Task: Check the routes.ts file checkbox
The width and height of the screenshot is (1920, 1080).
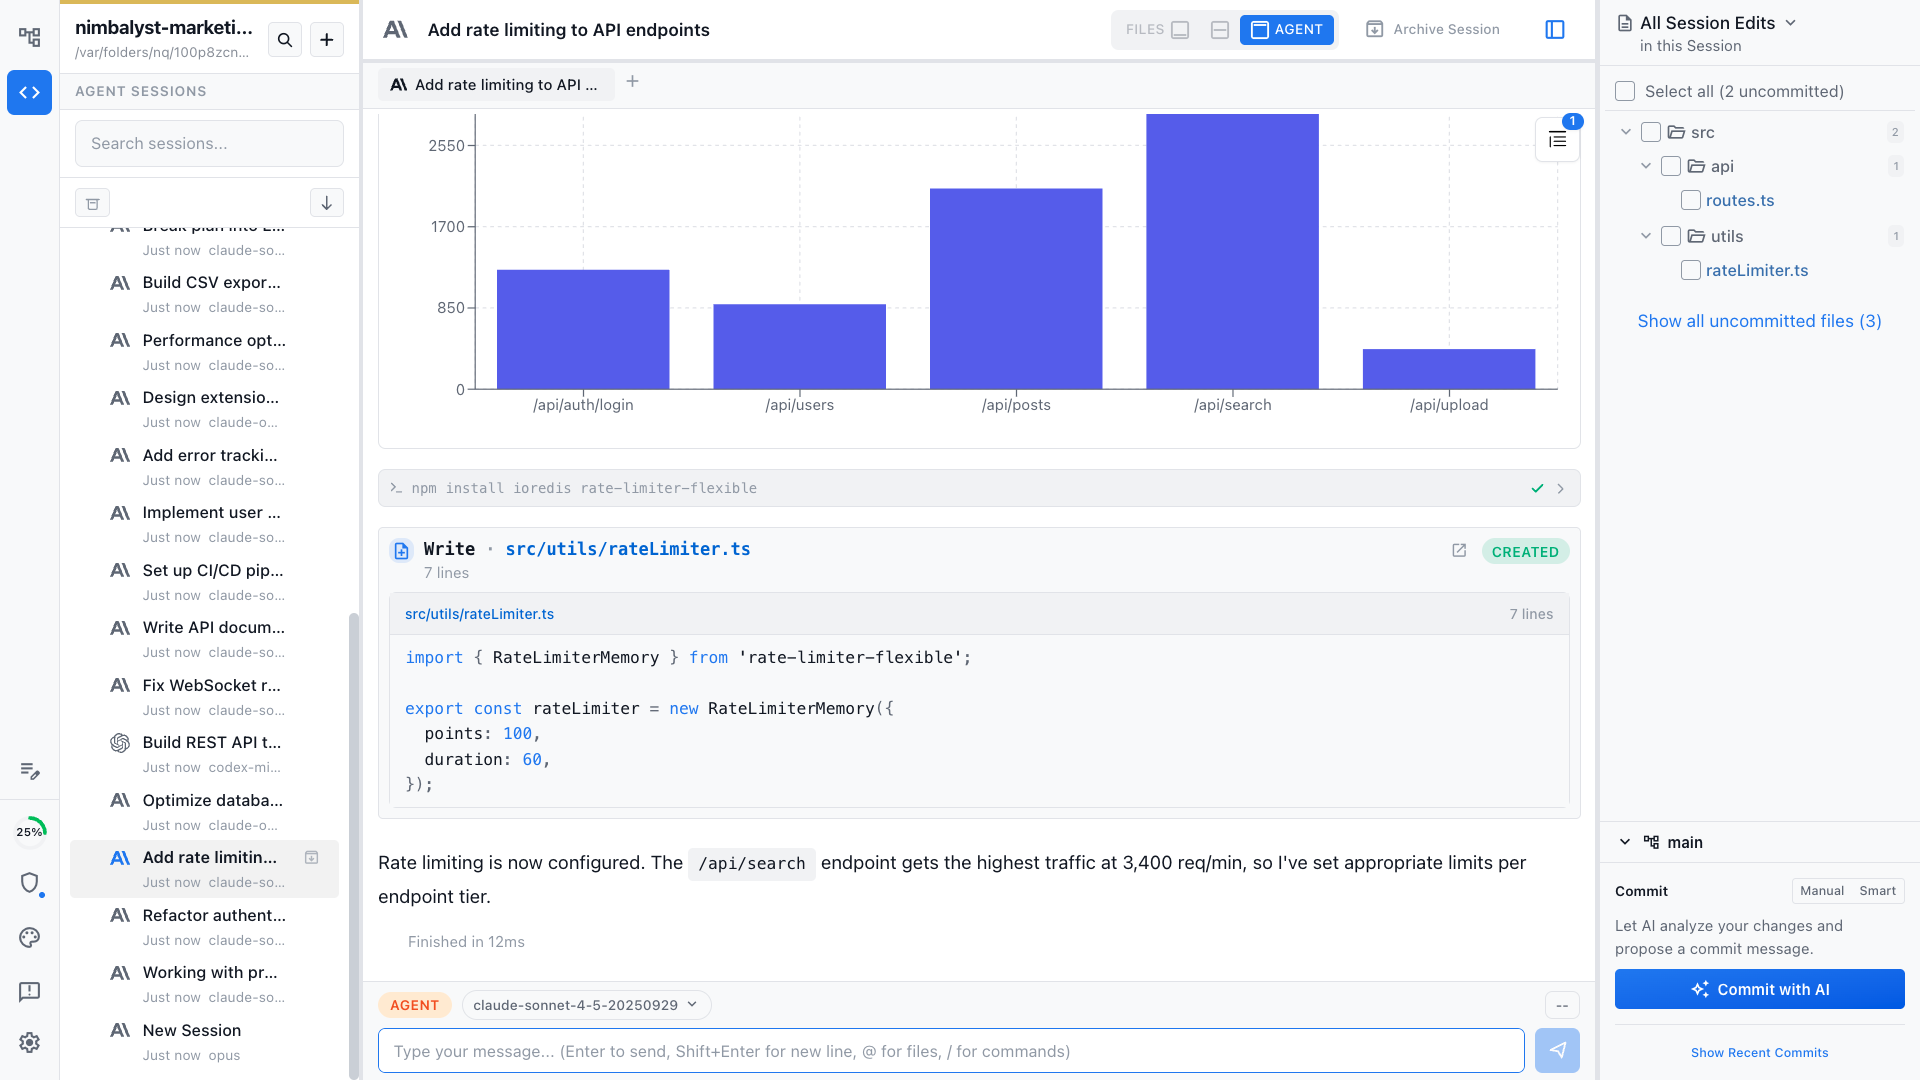Action: [1691, 200]
